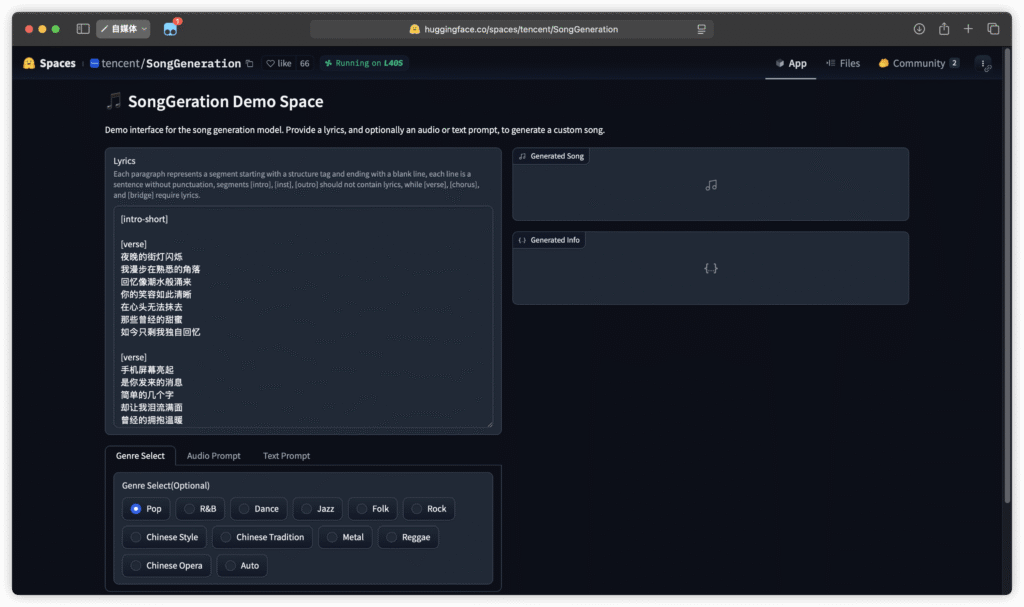Open the three-dot space options menu
Screen dimensions: 1024x607
pos(984,63)
